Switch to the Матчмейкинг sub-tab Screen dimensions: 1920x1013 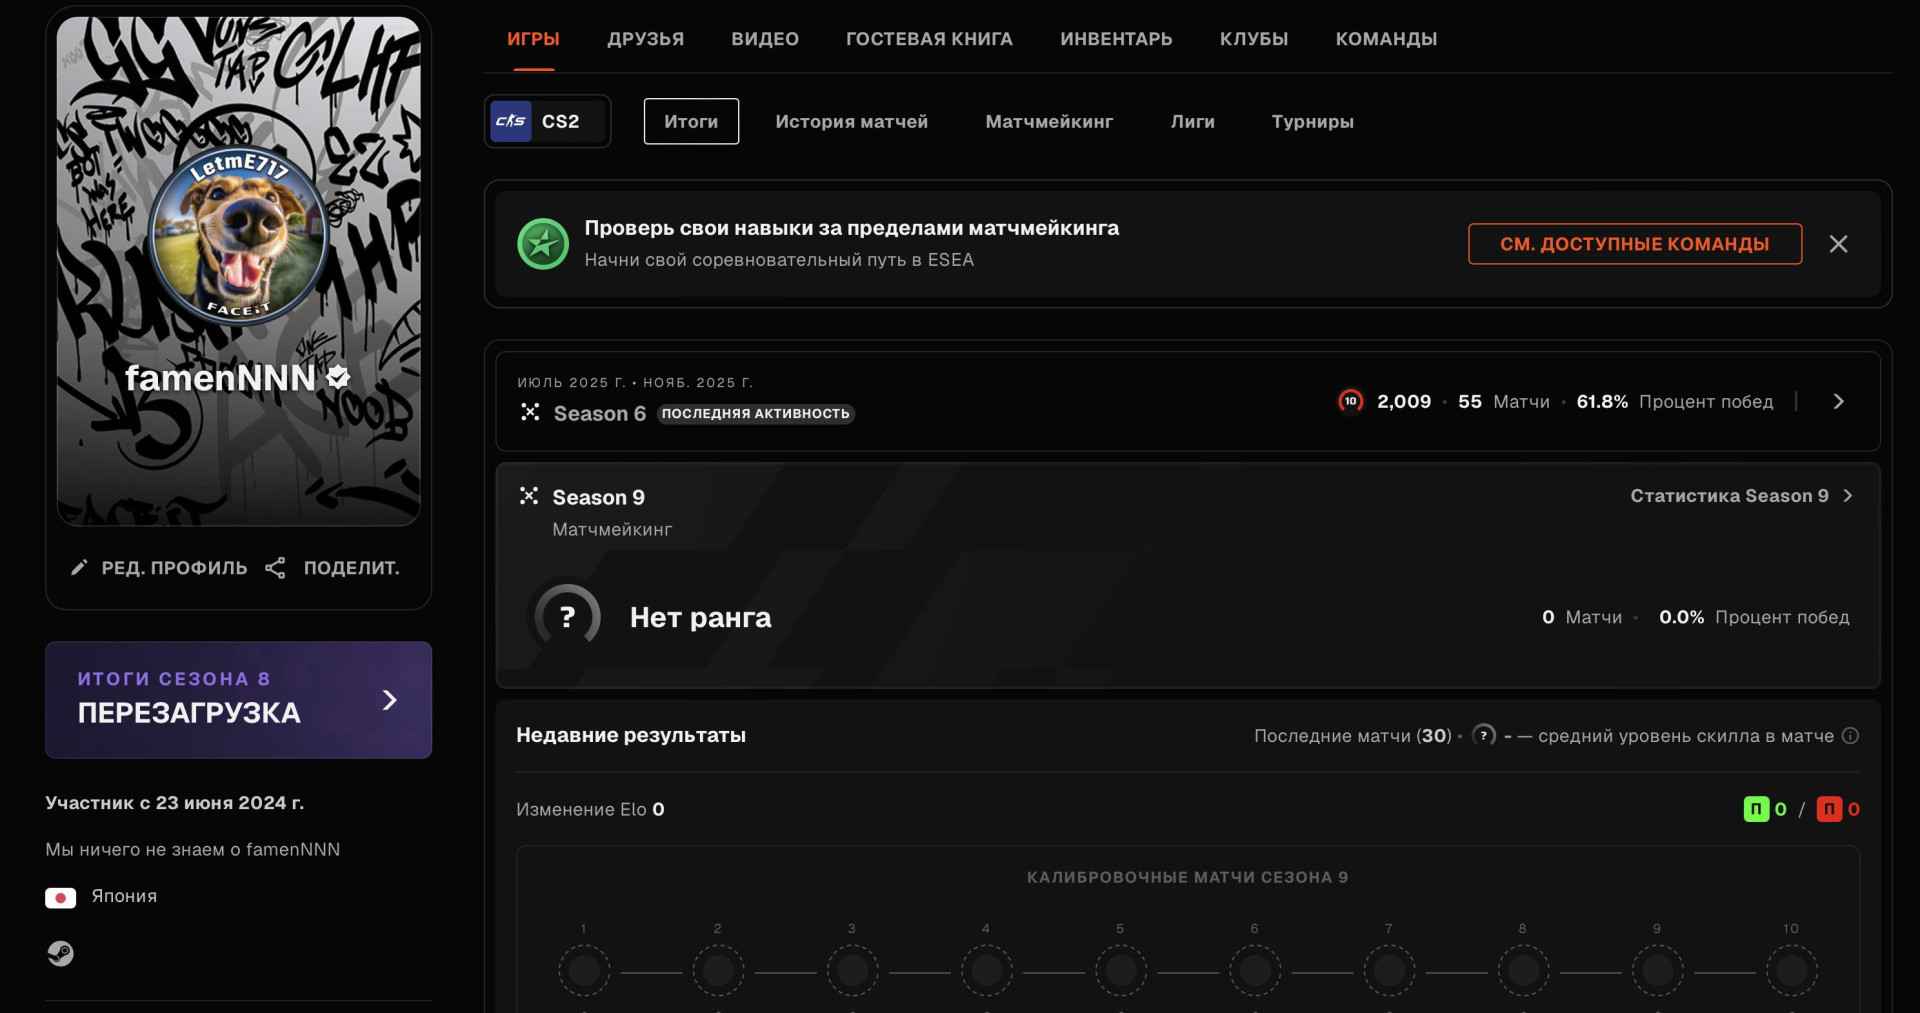click(1049, 121)
